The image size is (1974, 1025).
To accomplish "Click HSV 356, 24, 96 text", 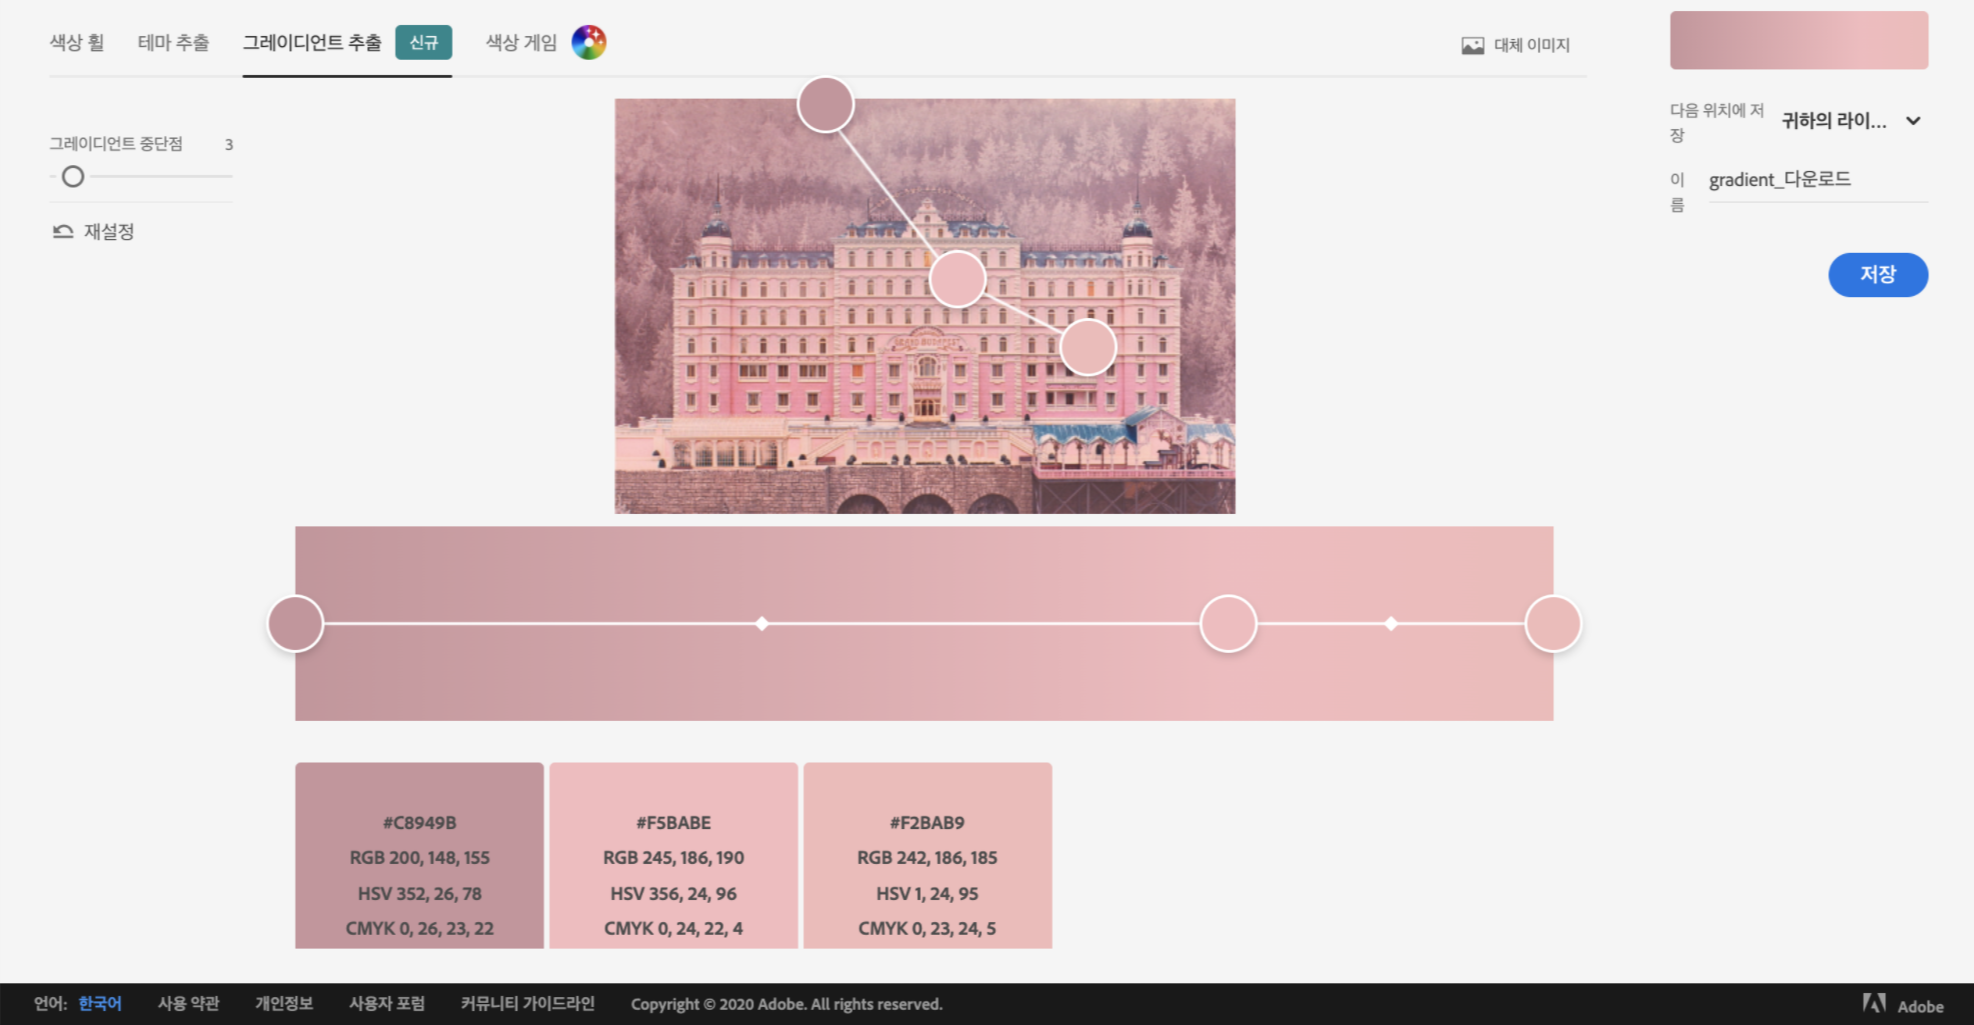I will click(x=674, y=894).
